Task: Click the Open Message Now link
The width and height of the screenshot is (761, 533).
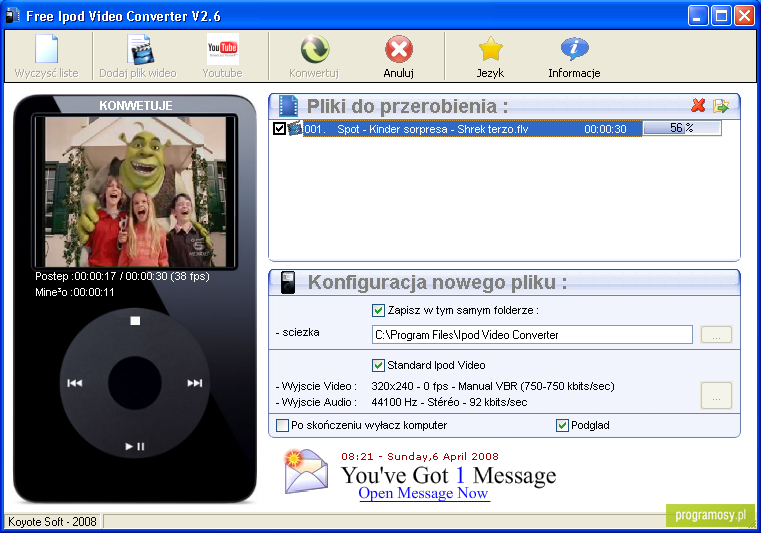Action: click(424, 493)
